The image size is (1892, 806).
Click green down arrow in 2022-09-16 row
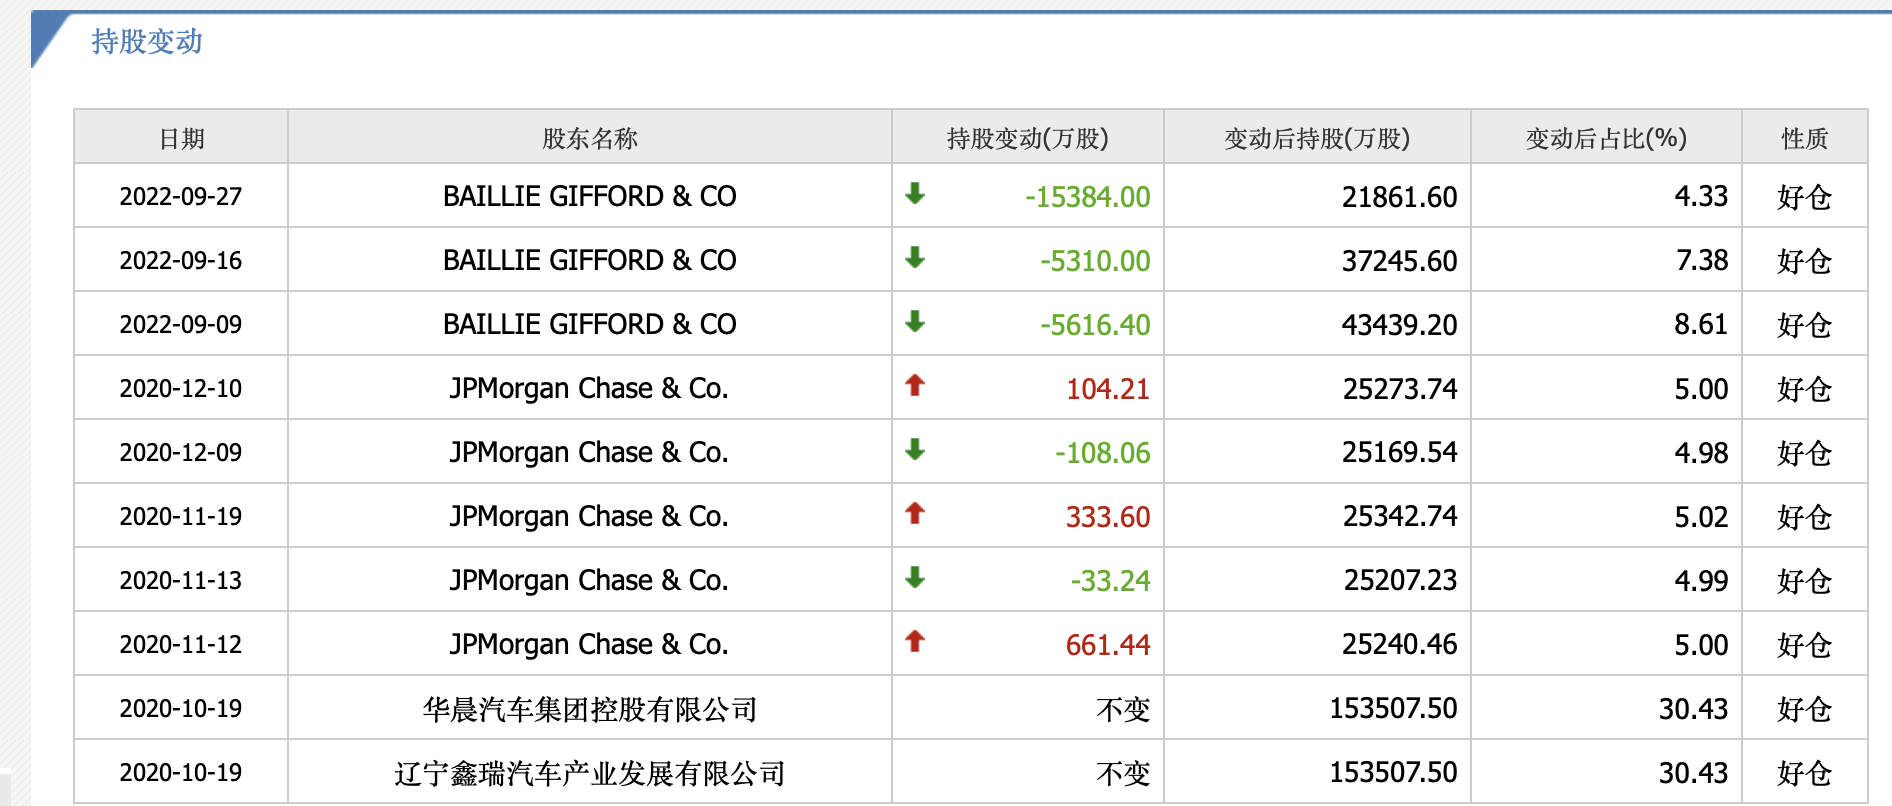(x=914, y=257)
